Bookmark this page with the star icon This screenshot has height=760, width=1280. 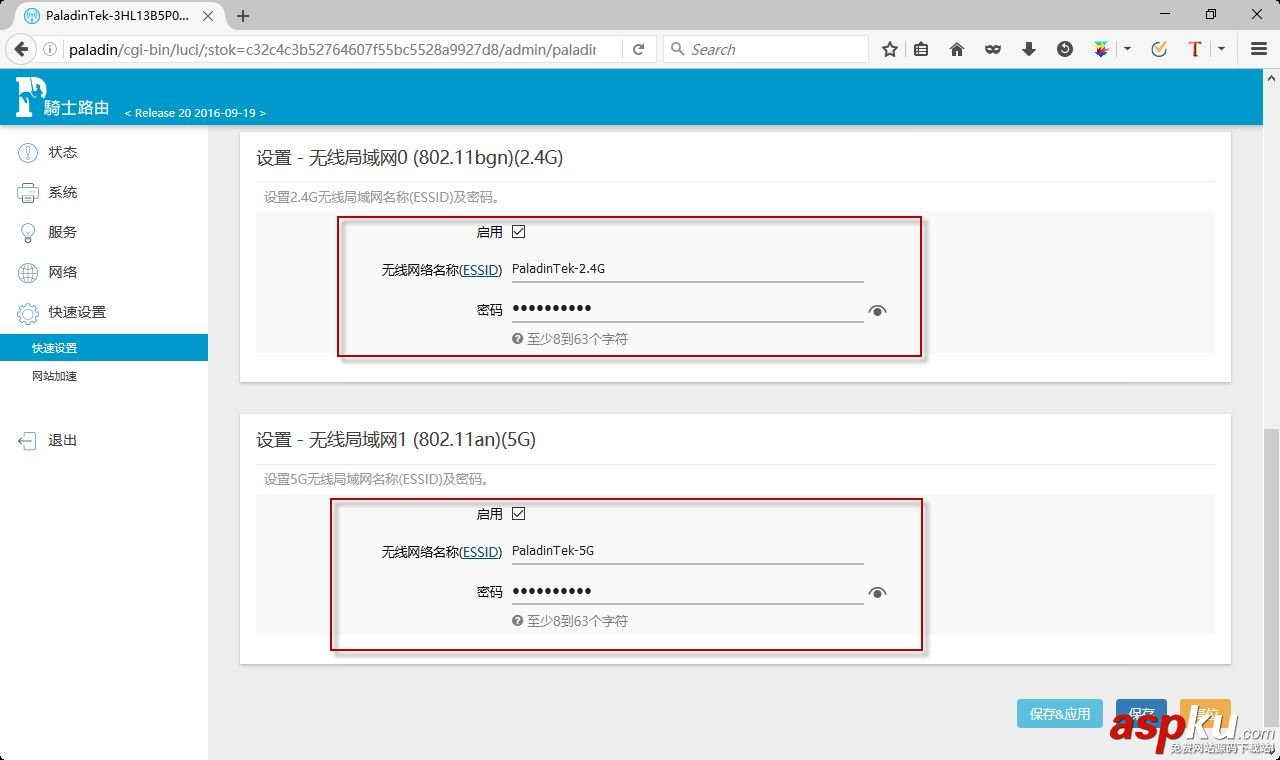coord(889,49)
